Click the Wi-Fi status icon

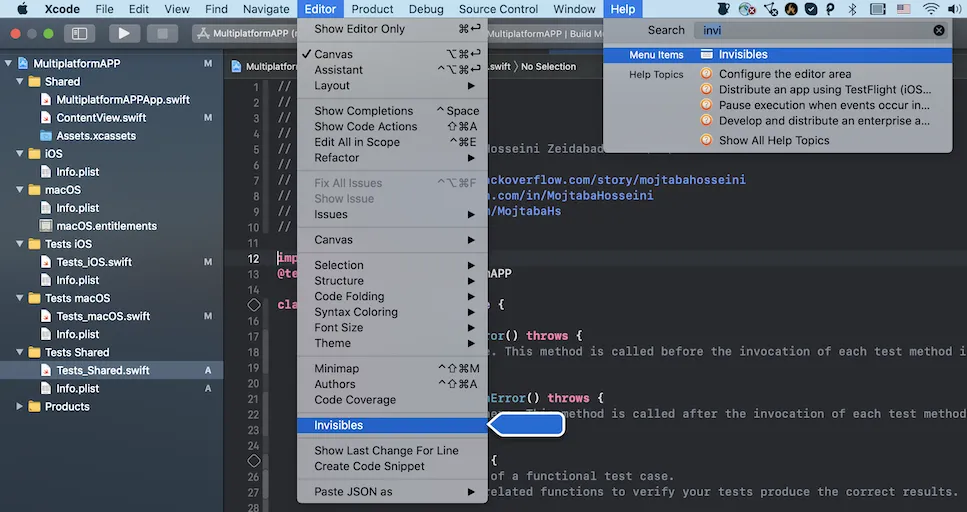[931, 9]
